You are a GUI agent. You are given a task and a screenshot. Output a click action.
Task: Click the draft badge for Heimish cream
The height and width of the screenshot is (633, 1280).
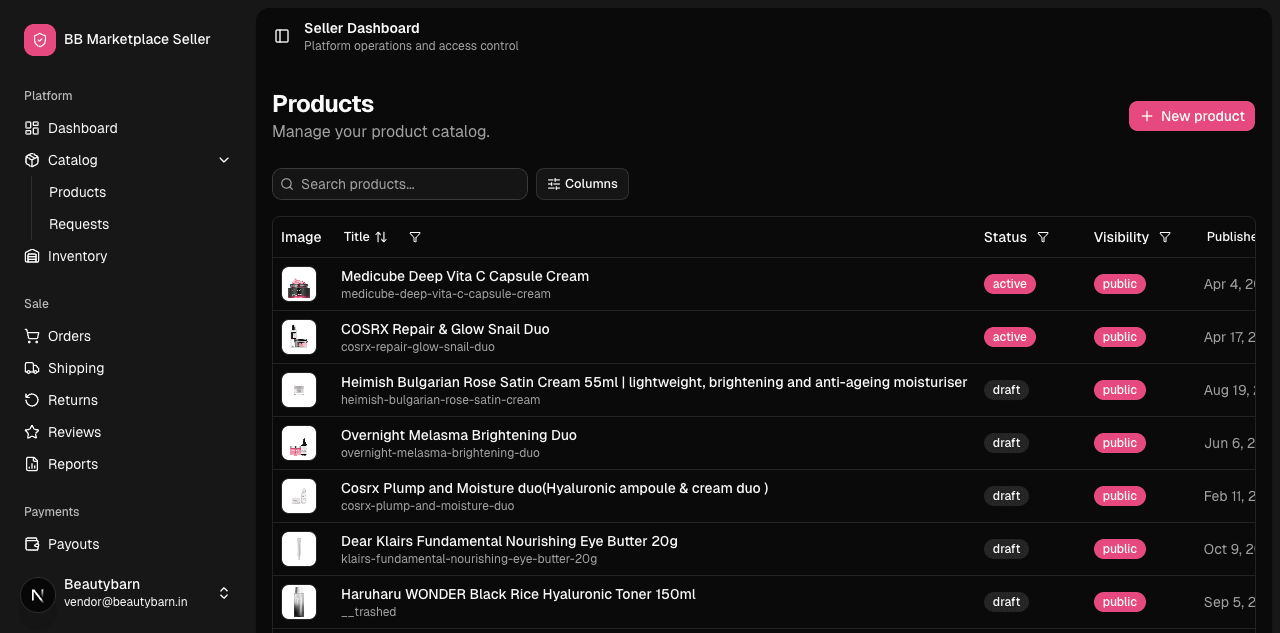(1006, 390)
